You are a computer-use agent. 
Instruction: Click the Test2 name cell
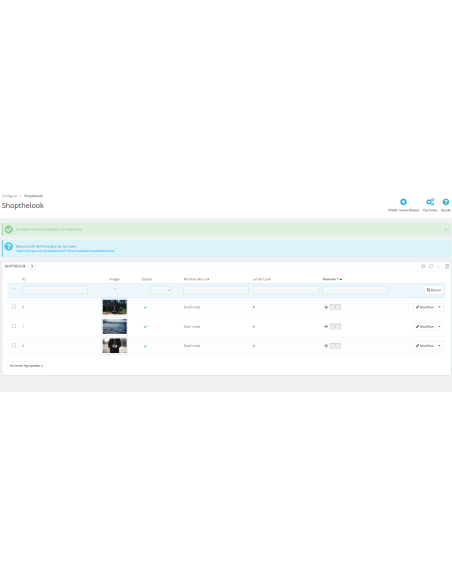(x=192, y=346)
